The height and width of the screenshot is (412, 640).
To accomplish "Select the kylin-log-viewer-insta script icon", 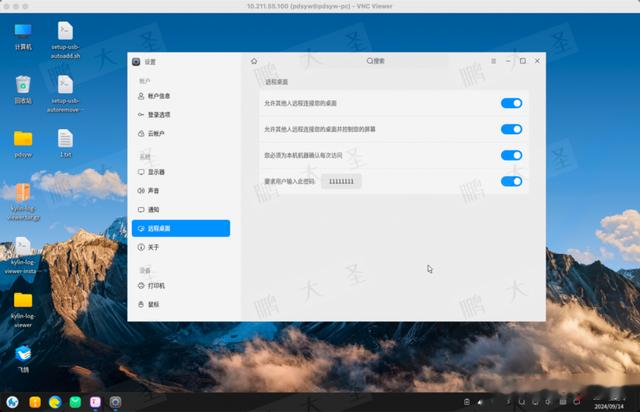I will coord(21,255).
